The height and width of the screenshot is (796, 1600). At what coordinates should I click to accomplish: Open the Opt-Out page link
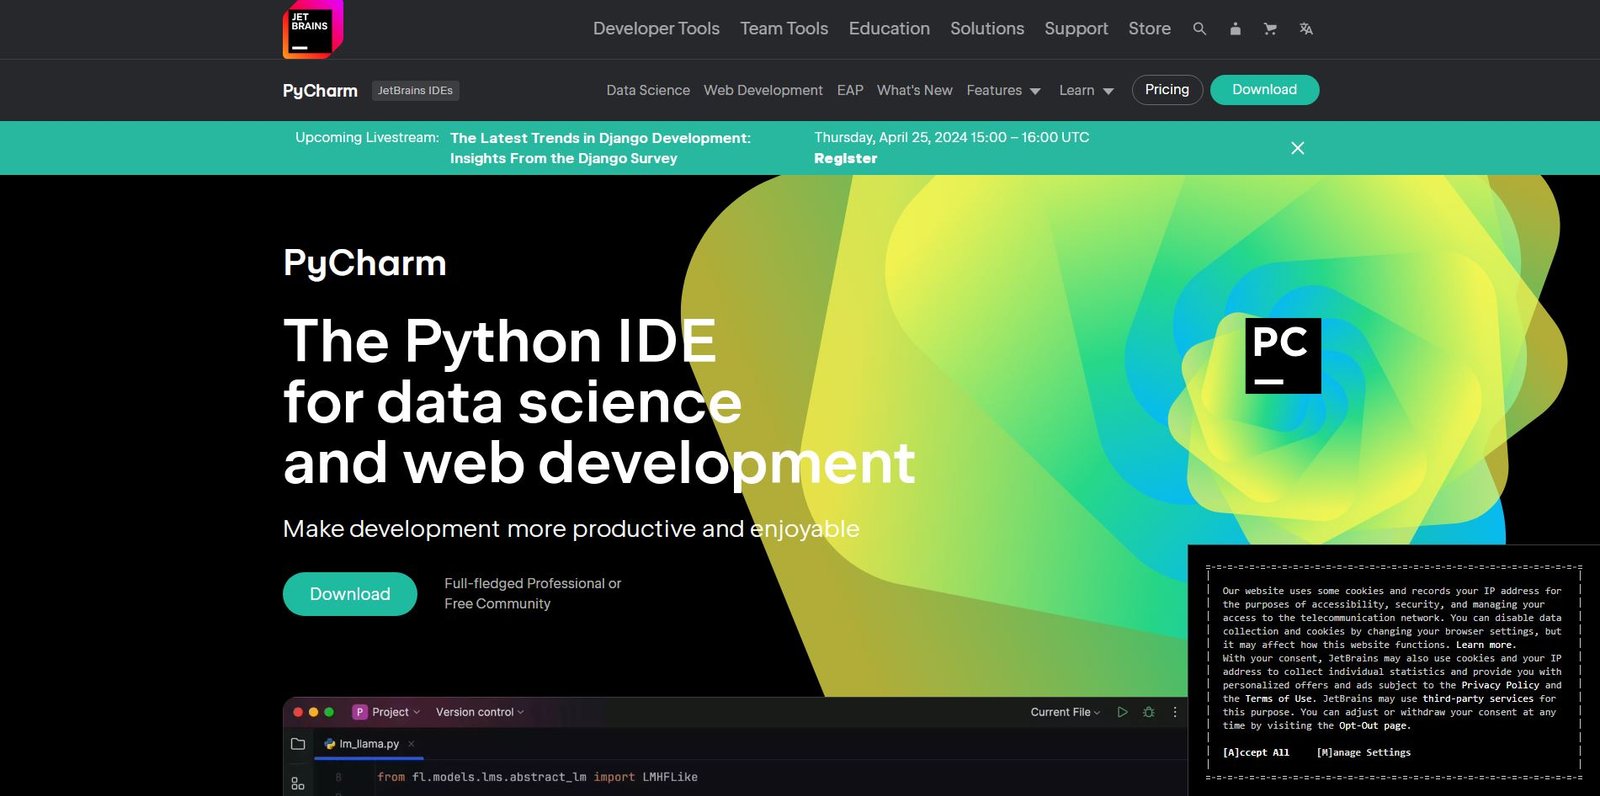[x=1374, y=726]
